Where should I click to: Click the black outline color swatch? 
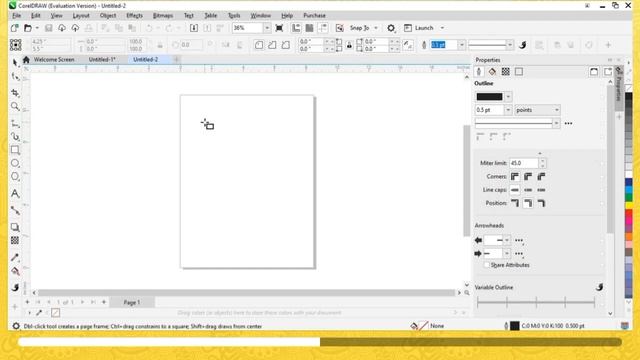coord(489,97)
